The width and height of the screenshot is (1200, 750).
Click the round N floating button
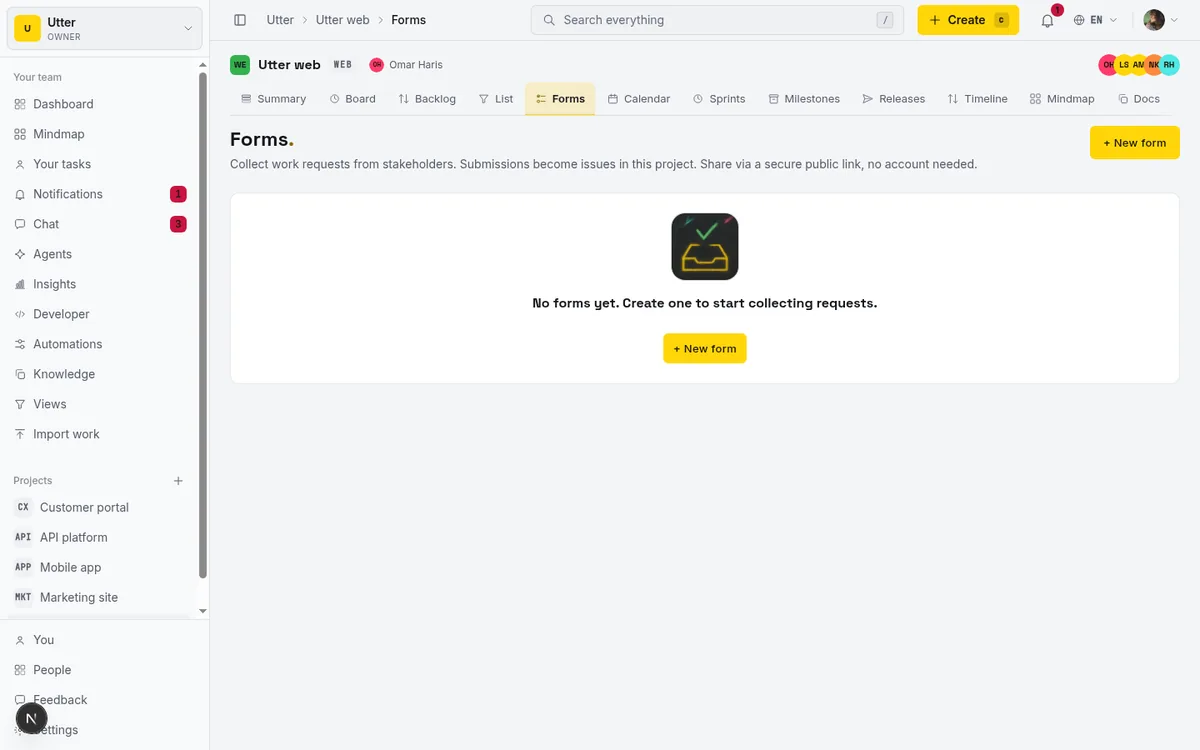tap(31, 718)
